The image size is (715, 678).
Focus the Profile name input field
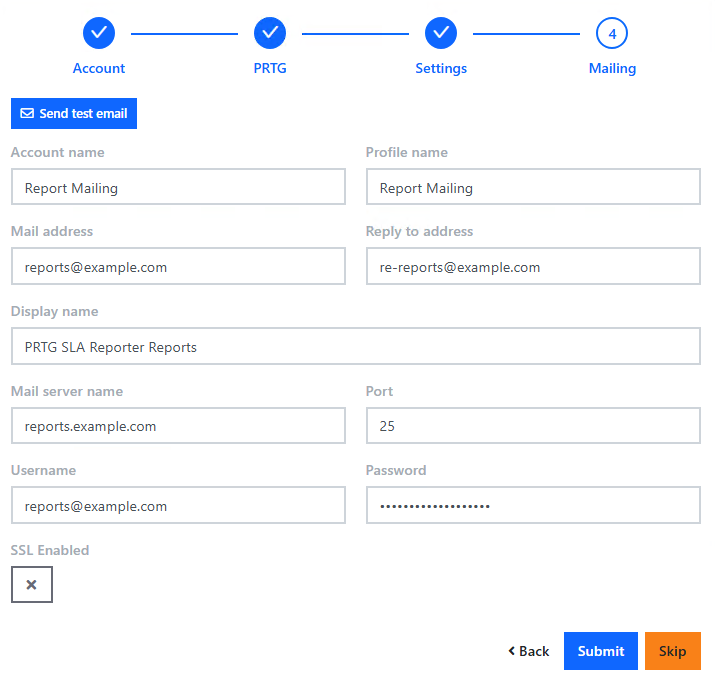pos(533,187)
